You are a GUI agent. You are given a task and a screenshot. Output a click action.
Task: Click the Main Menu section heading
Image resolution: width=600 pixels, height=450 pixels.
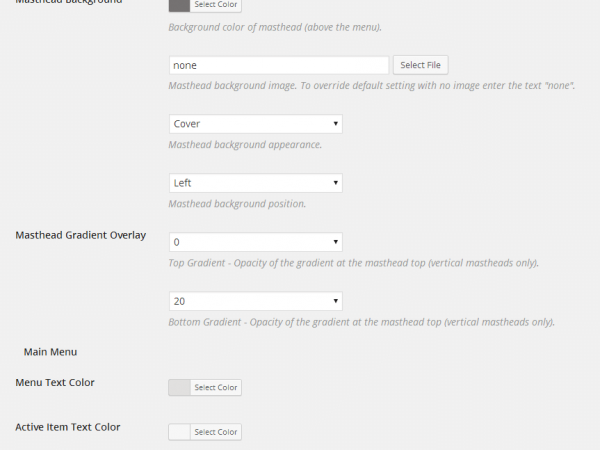pyautogui.click(x=51, y=352)
